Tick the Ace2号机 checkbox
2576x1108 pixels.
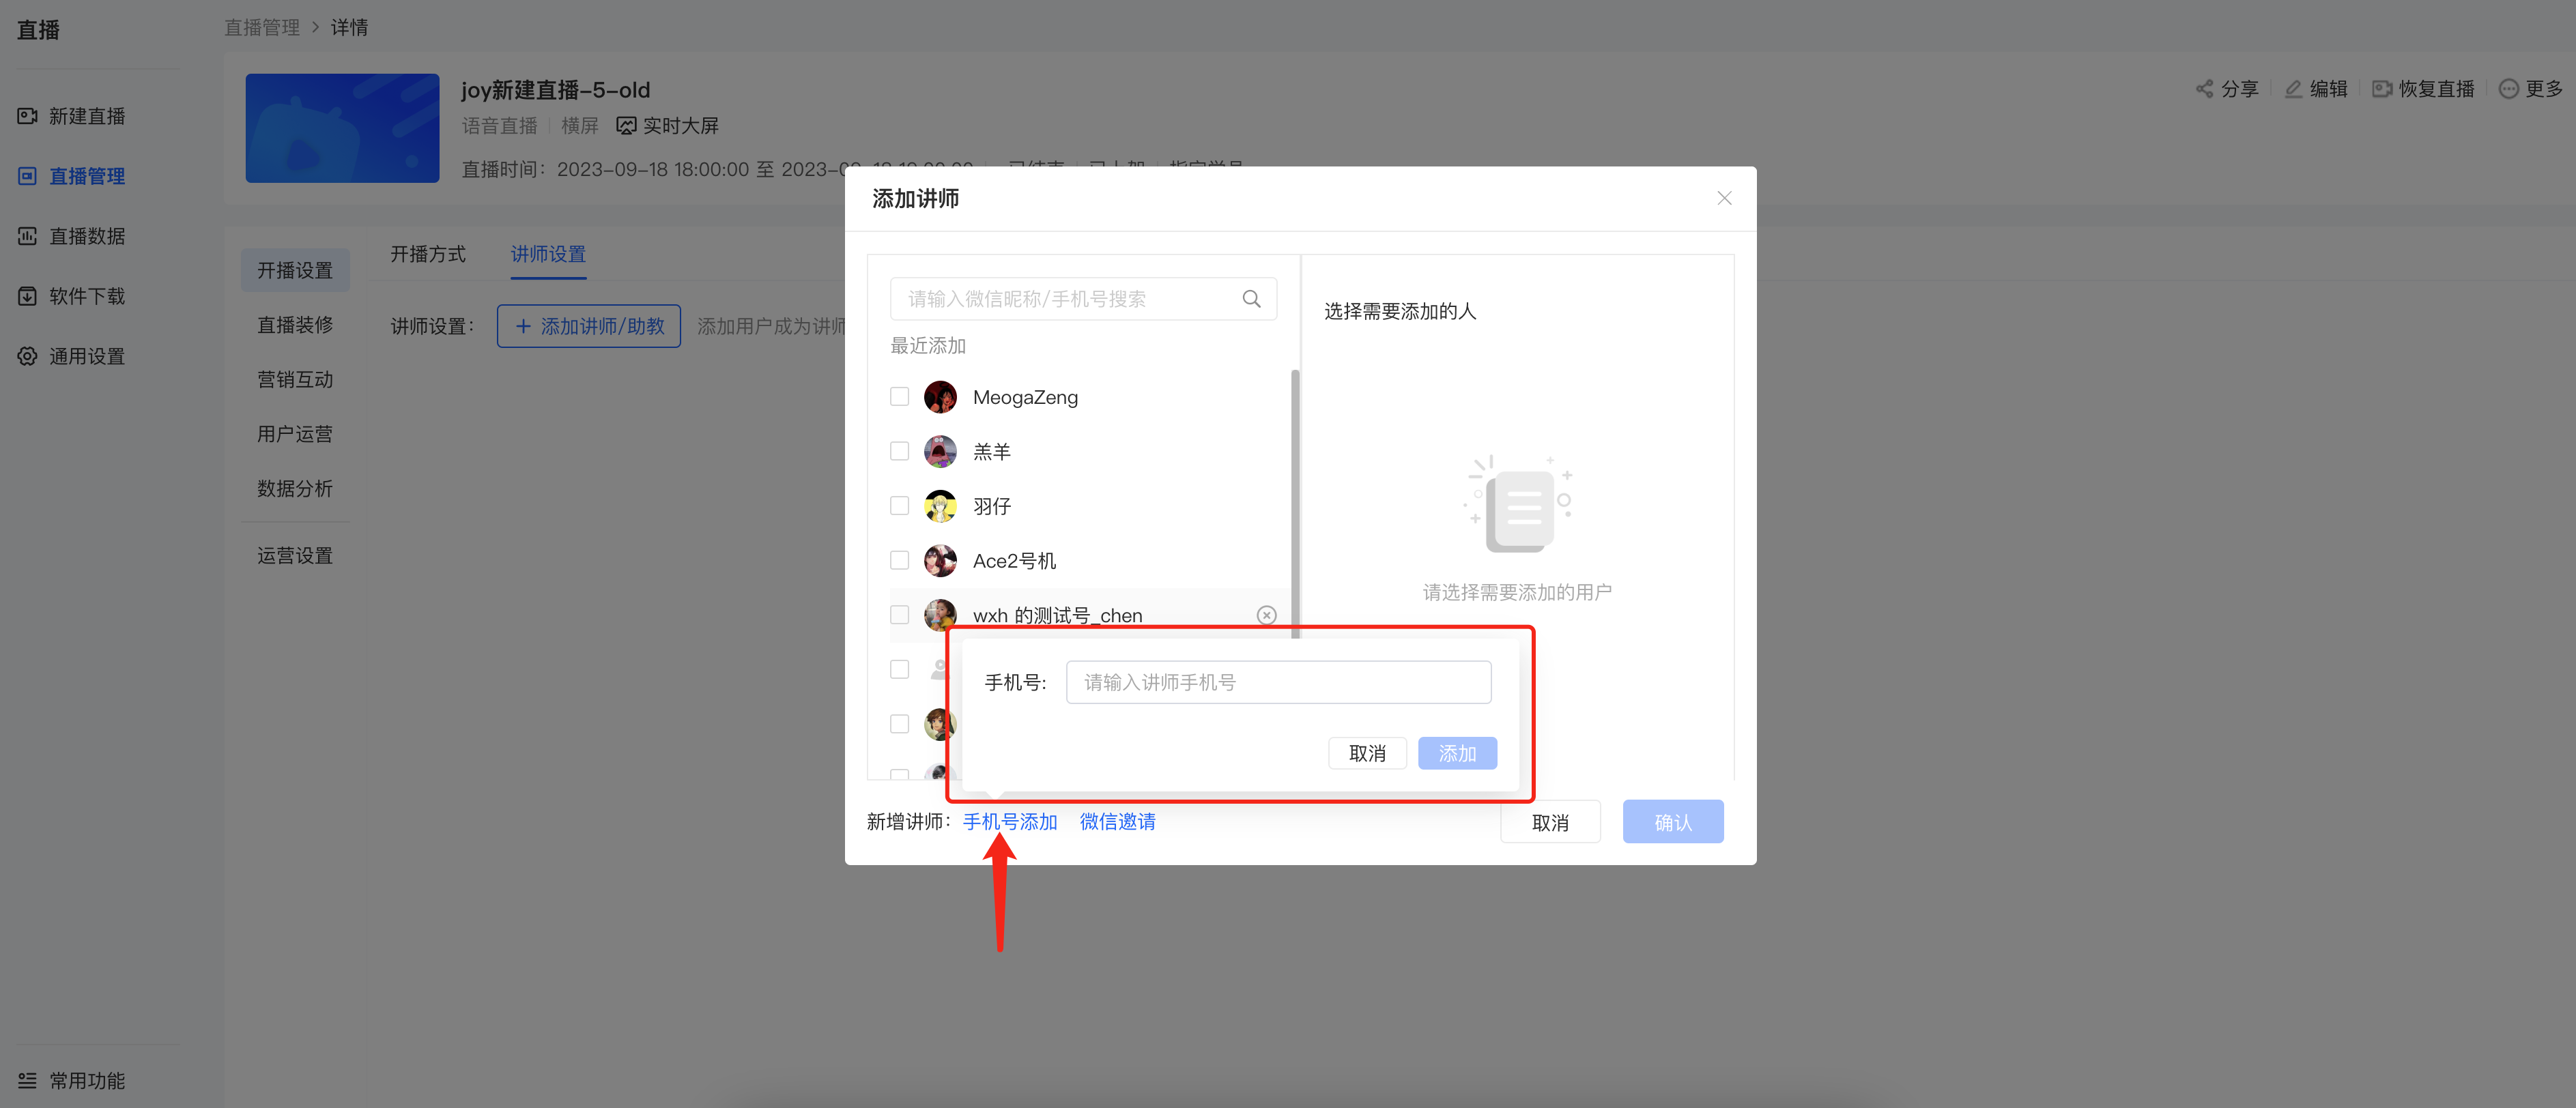899,560
